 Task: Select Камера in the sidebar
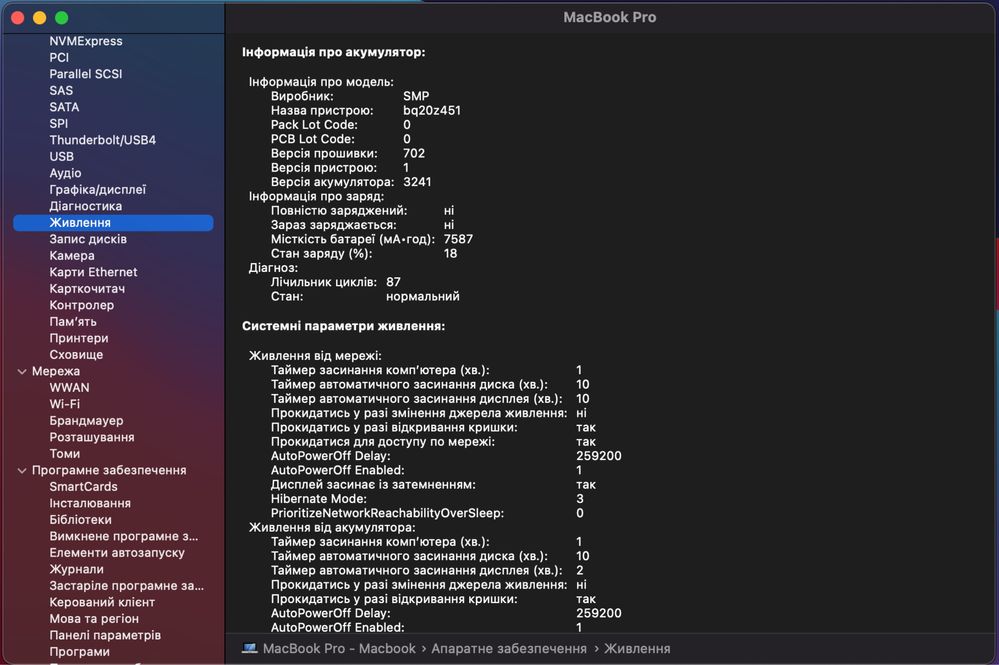[72, 256]
